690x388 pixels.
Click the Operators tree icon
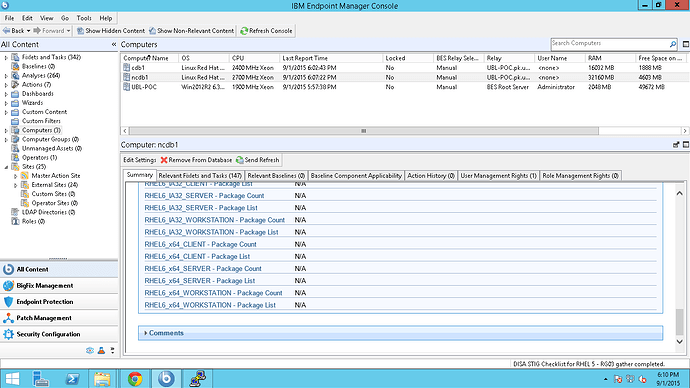(15, 157)
